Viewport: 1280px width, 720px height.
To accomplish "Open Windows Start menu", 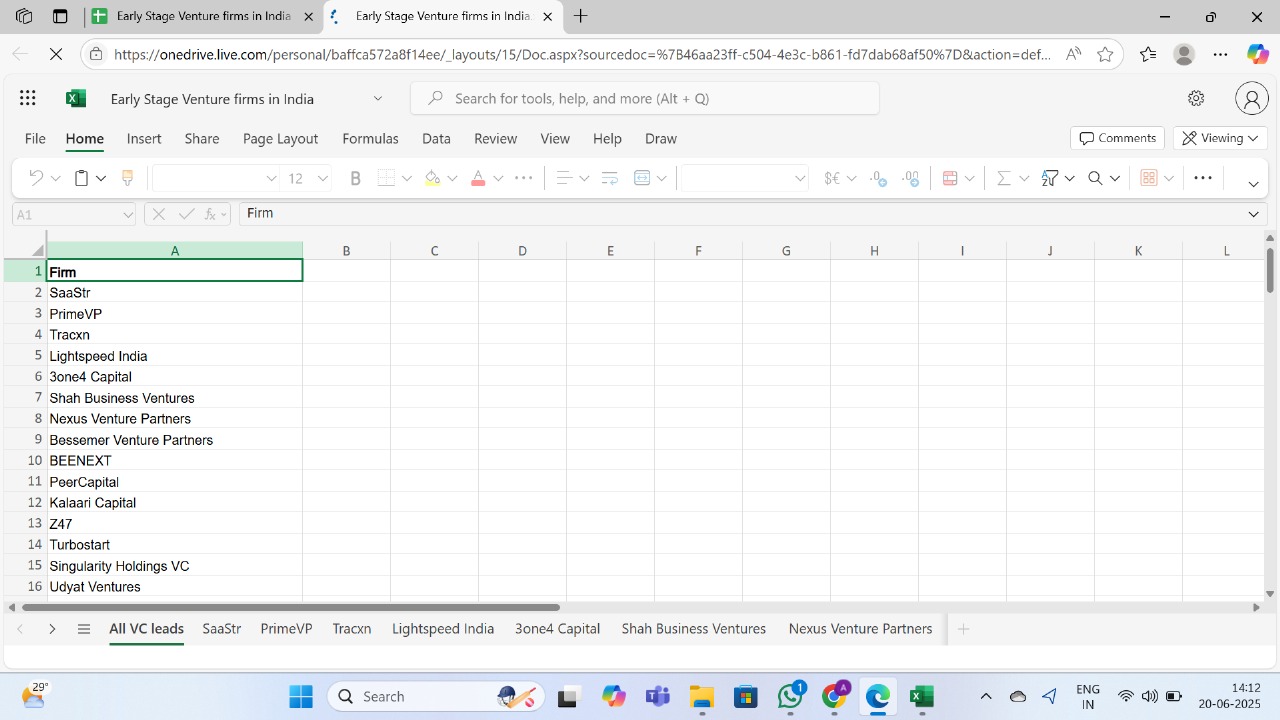I will [x=300, y=696].
